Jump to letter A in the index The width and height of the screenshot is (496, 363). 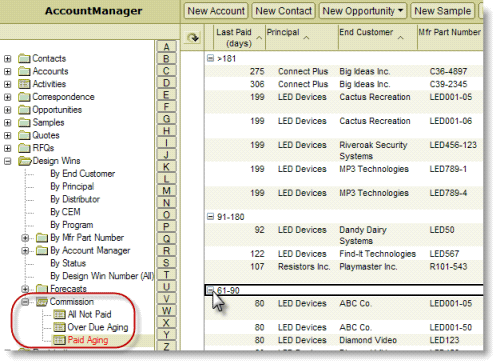point(166,47)
